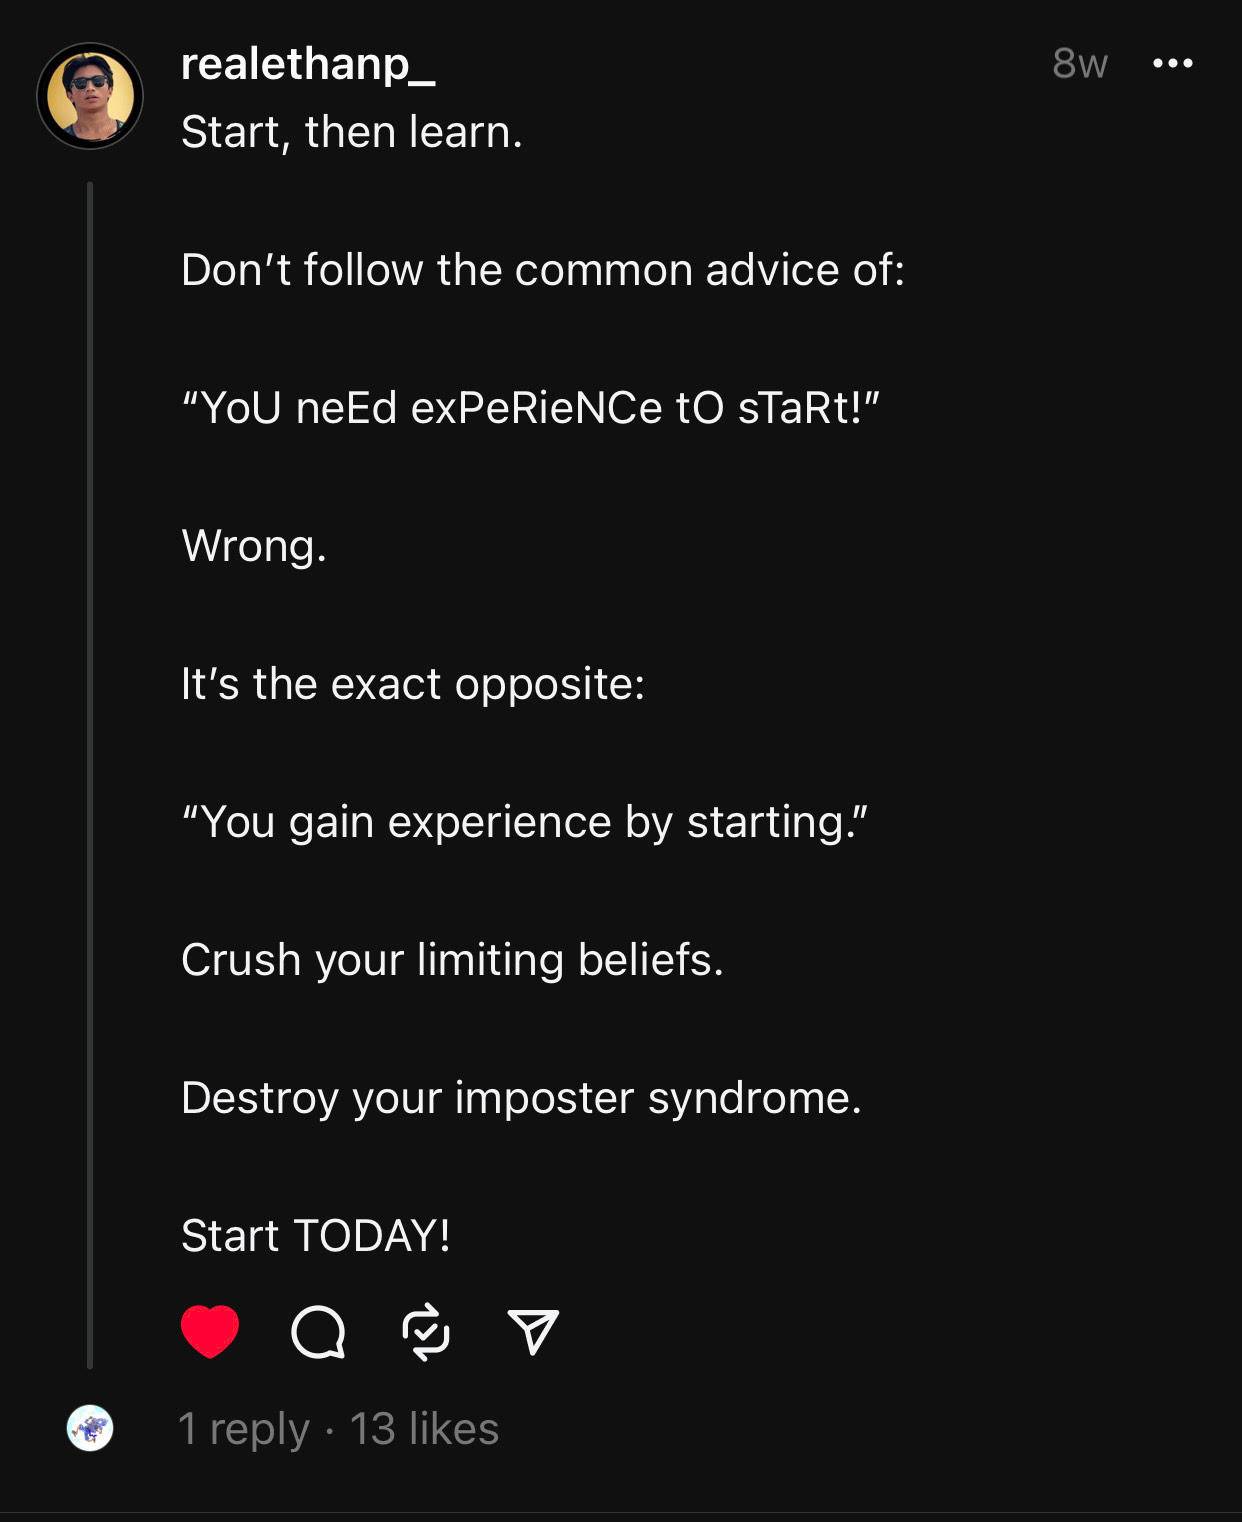Click the "Start, then learn." headline text
This screenshot has width=1242, height=1522.
coord(352,132)
